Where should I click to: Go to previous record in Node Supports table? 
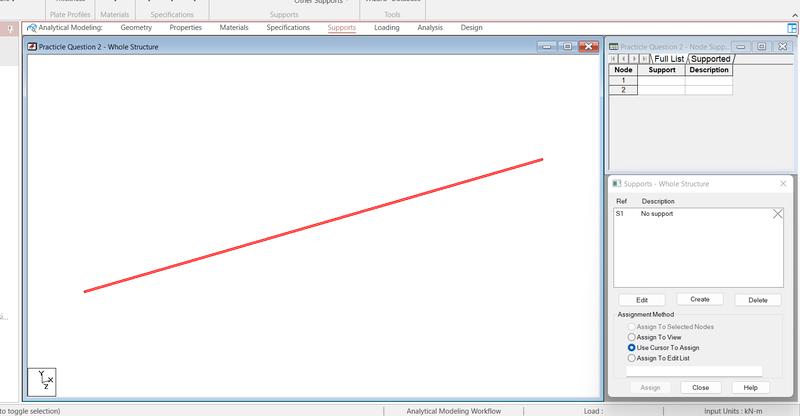[623, 59]
